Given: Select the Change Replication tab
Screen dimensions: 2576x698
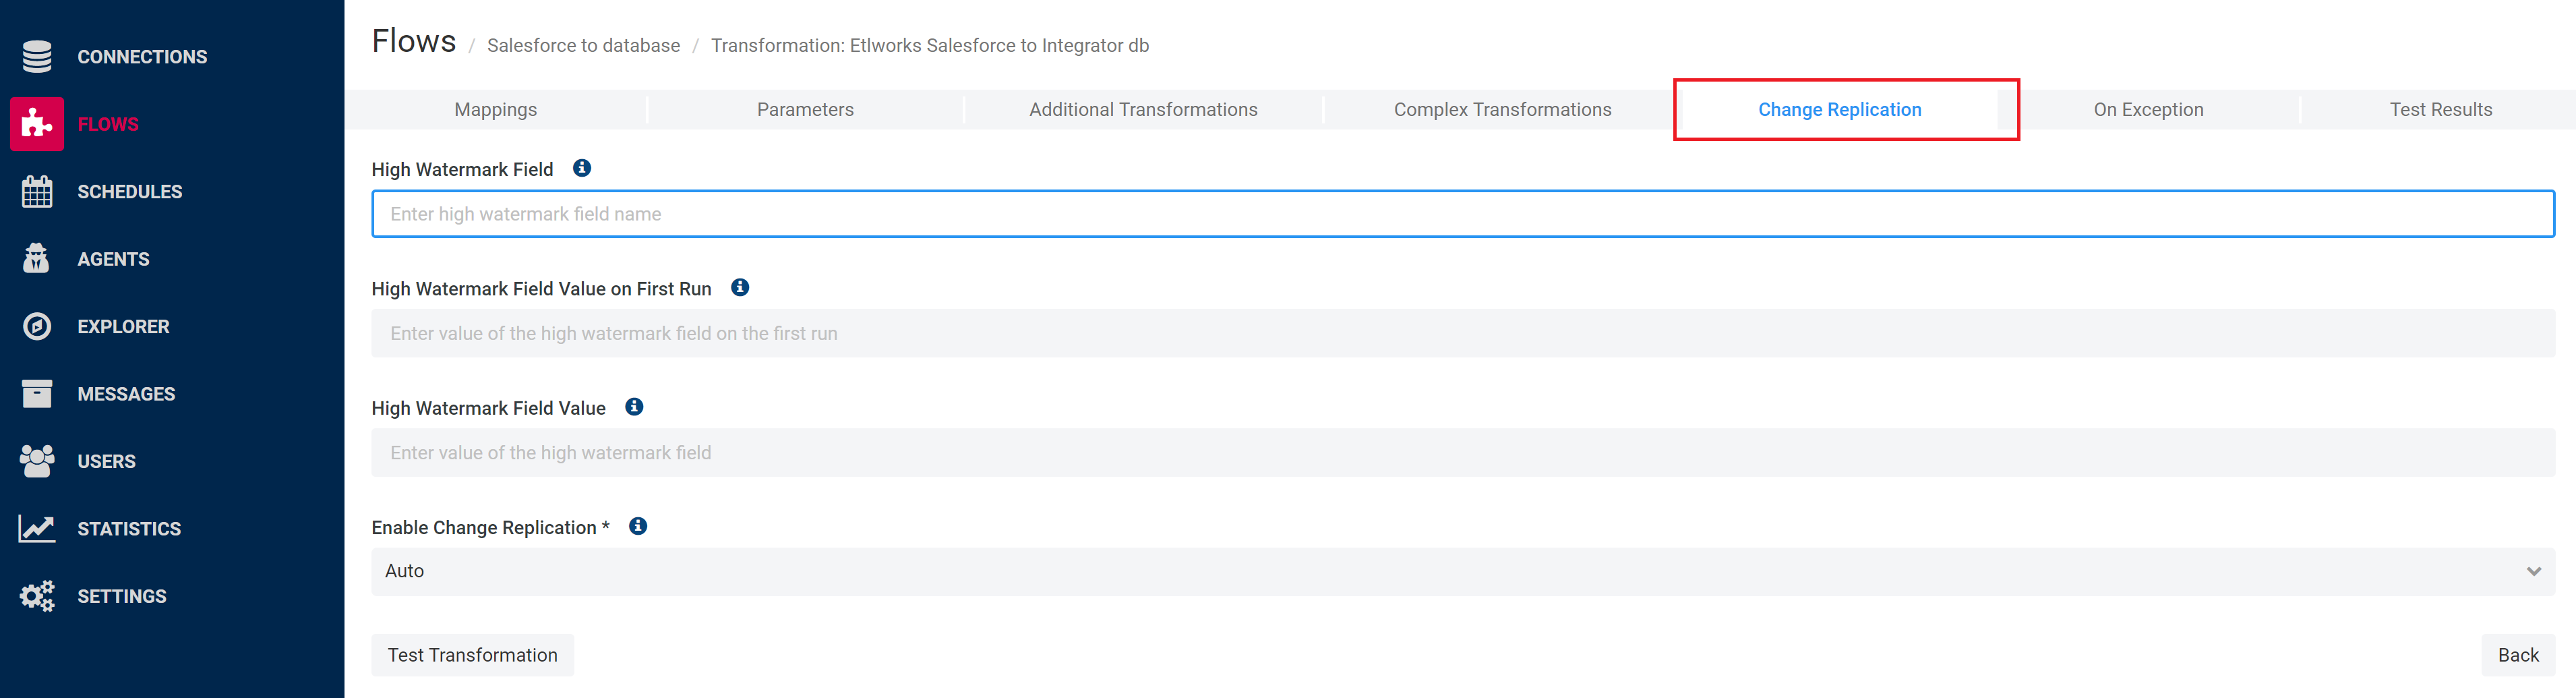Looking at the screenshot, I should (1840, 109).
